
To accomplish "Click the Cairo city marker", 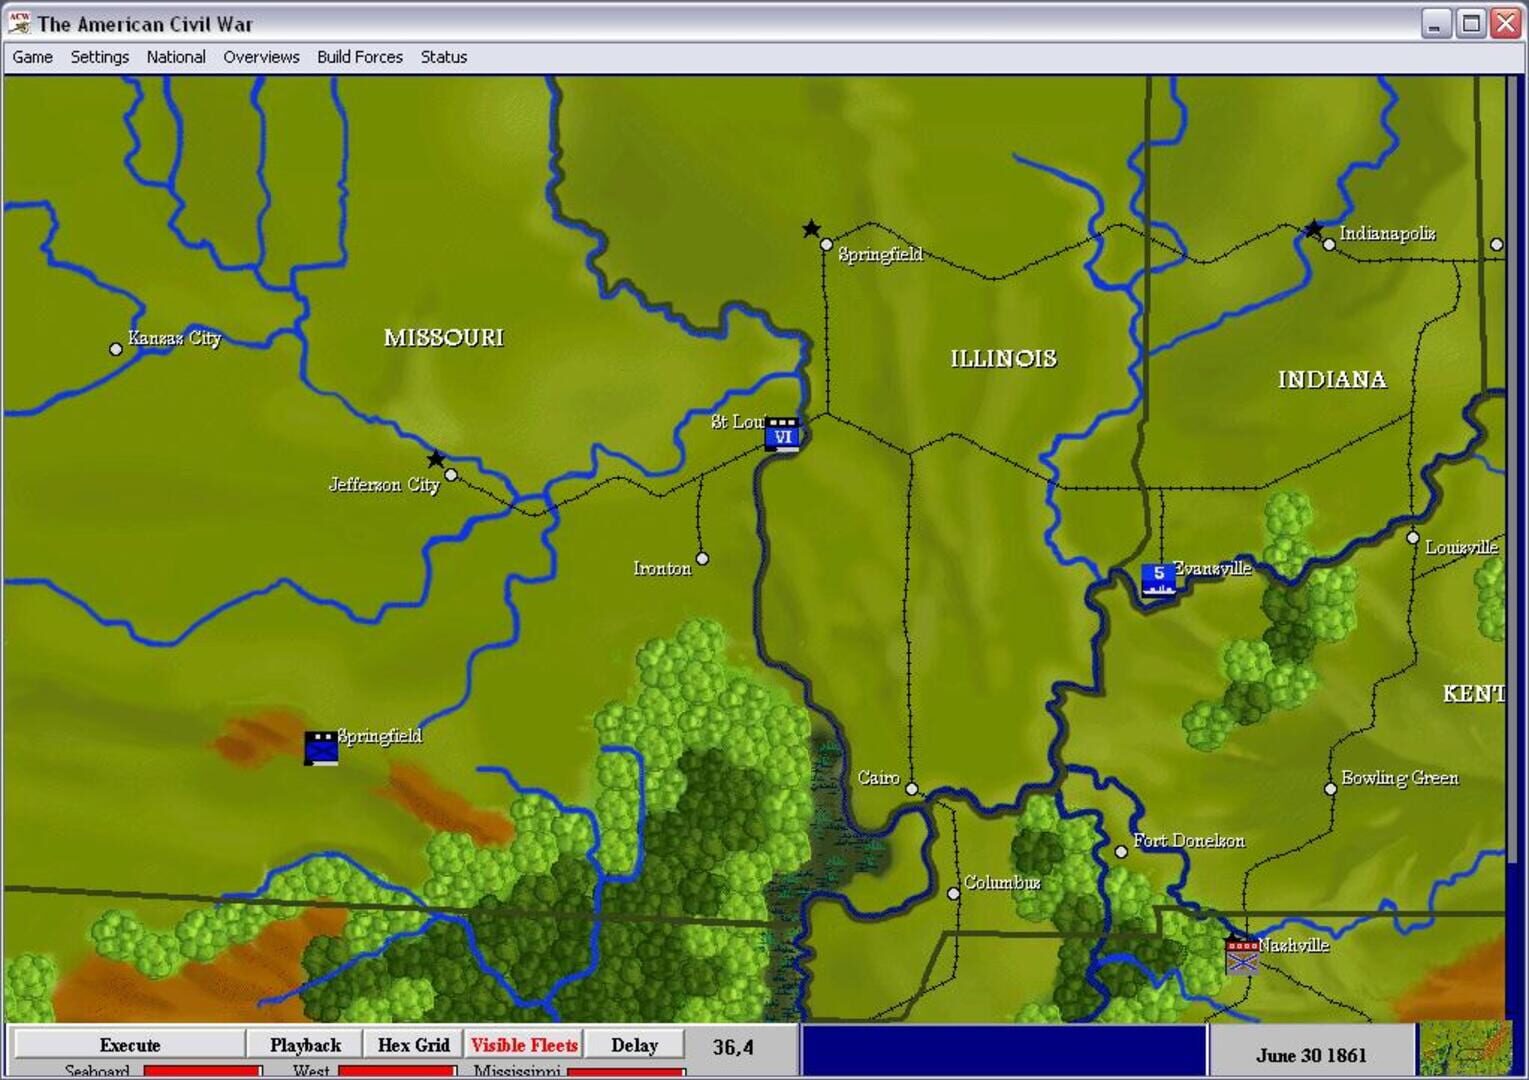I will [x=911, y=788].
